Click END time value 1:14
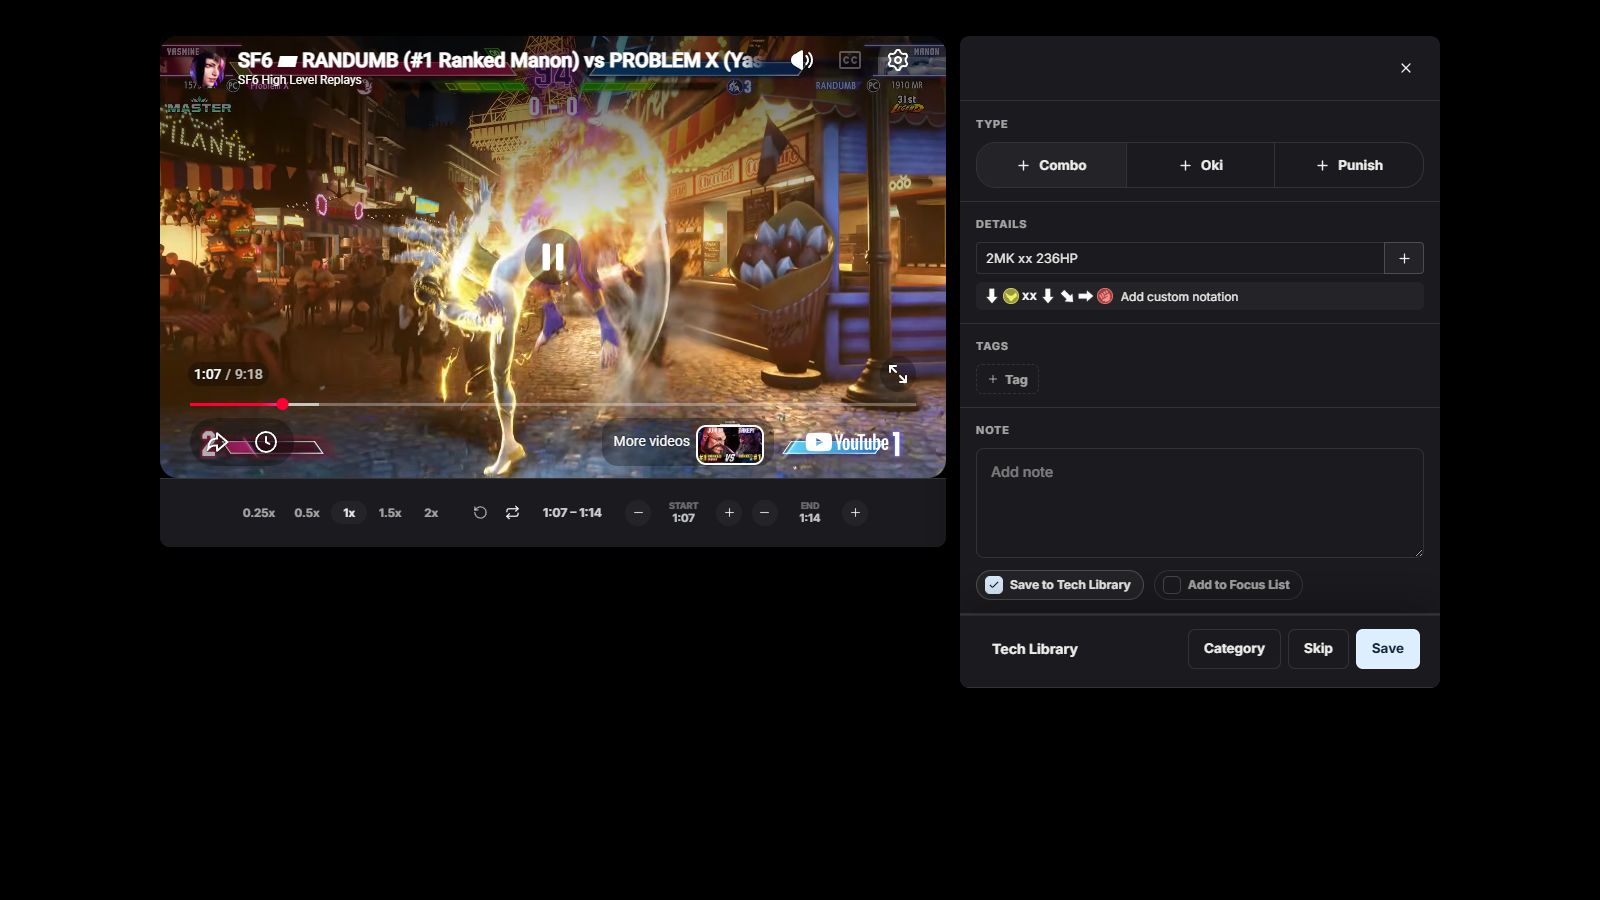Screen dimensions: 1600x900 tap(810, 518)
